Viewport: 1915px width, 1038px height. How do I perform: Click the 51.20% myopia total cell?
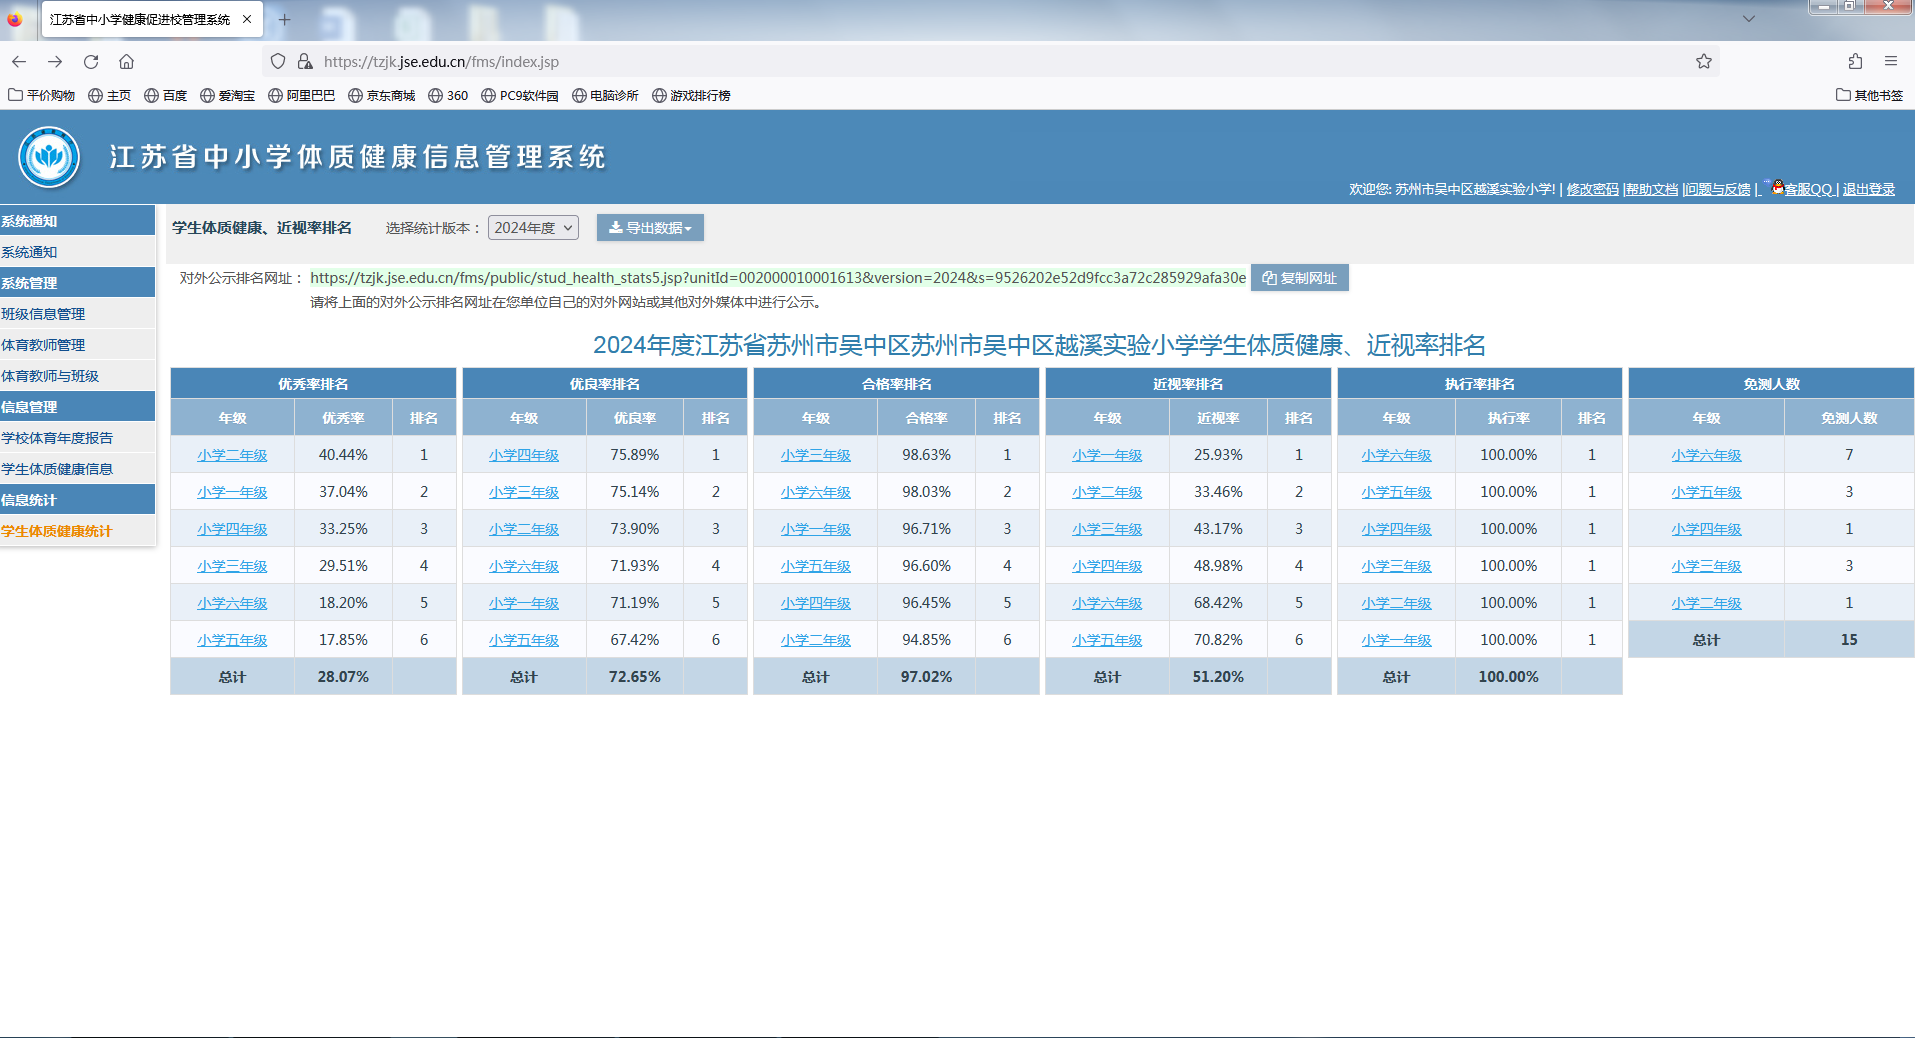coord(1218,677)
